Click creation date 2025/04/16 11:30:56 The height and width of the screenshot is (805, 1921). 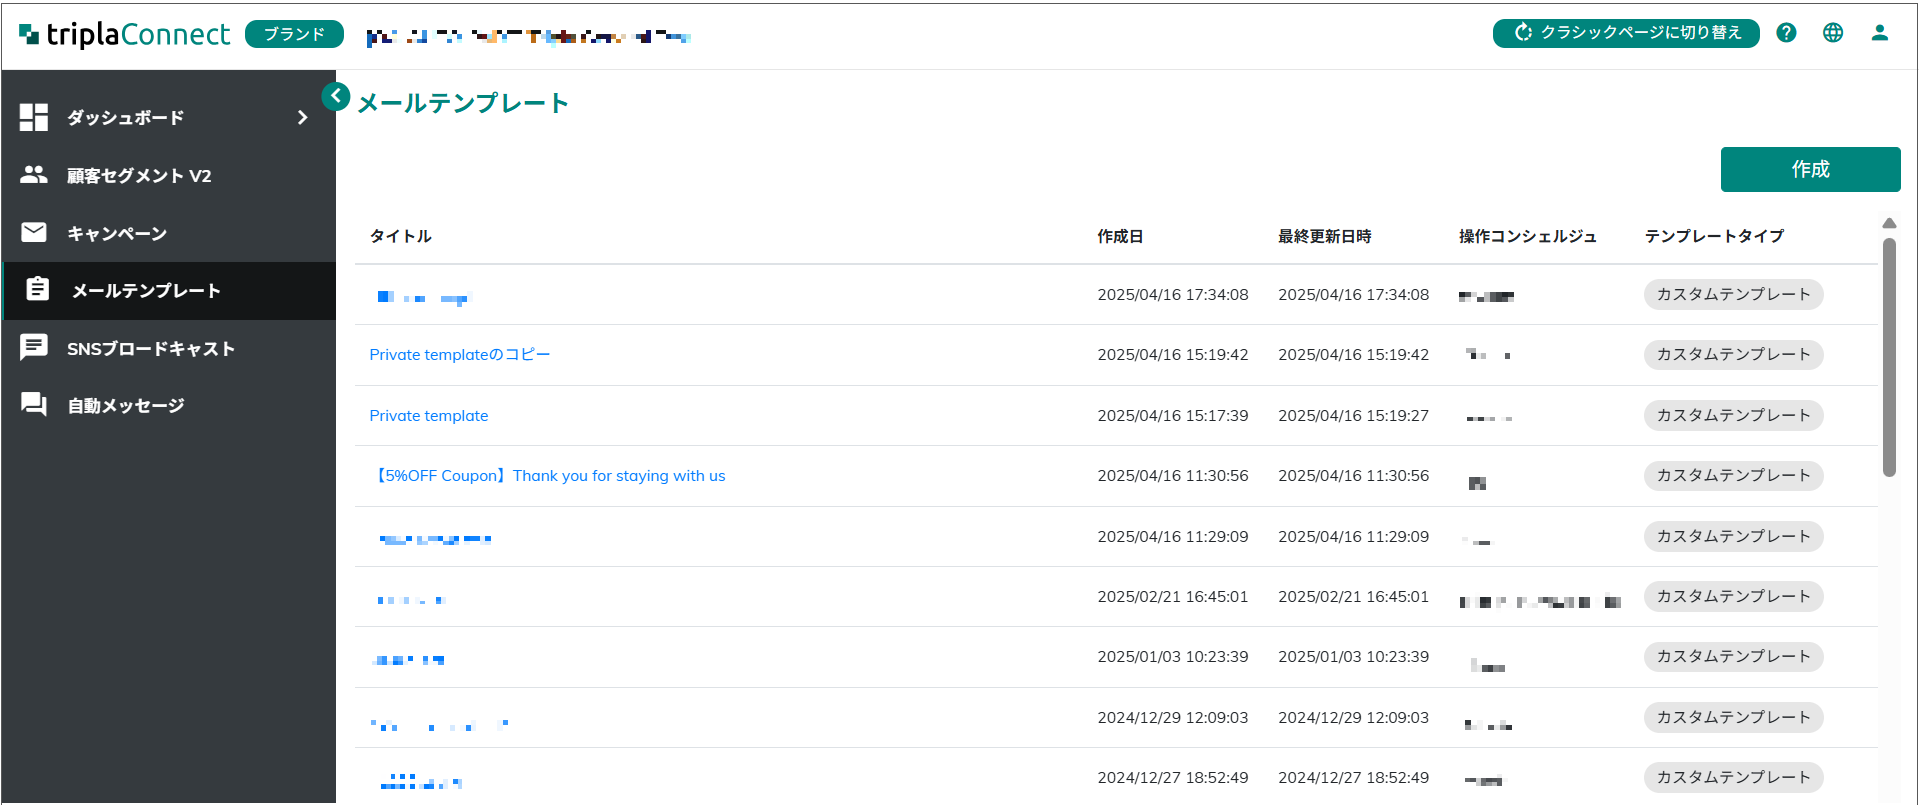(x=1173, y=476)
